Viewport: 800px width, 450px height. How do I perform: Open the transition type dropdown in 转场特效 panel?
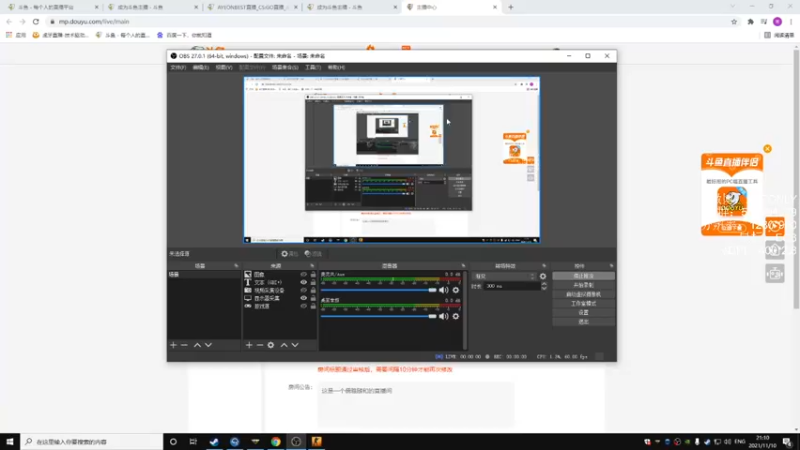pos(504,276)
